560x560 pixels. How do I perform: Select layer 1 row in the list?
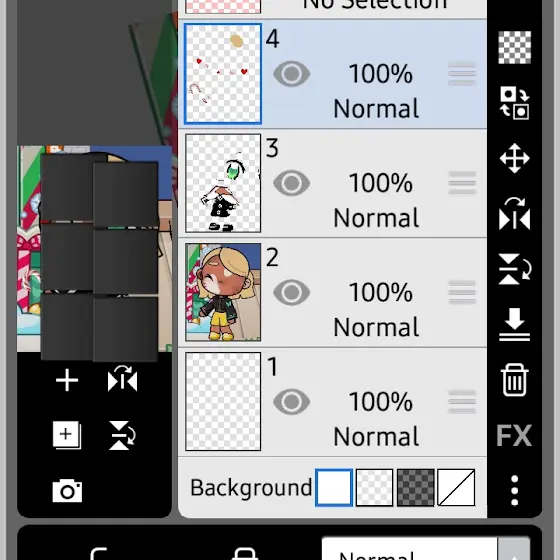(332, 402)
